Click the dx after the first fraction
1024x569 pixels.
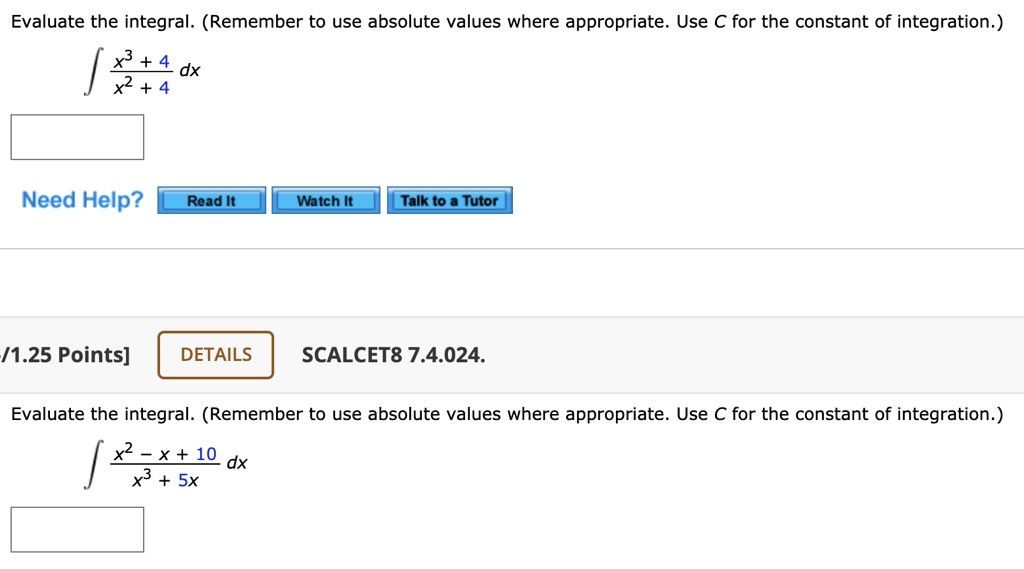tap(190, 70)
